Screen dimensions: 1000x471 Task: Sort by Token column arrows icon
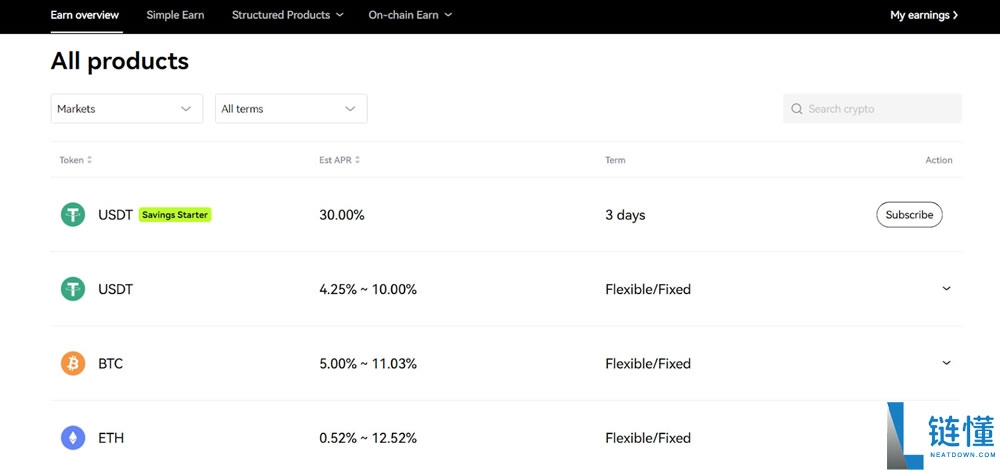pos(90,160)
